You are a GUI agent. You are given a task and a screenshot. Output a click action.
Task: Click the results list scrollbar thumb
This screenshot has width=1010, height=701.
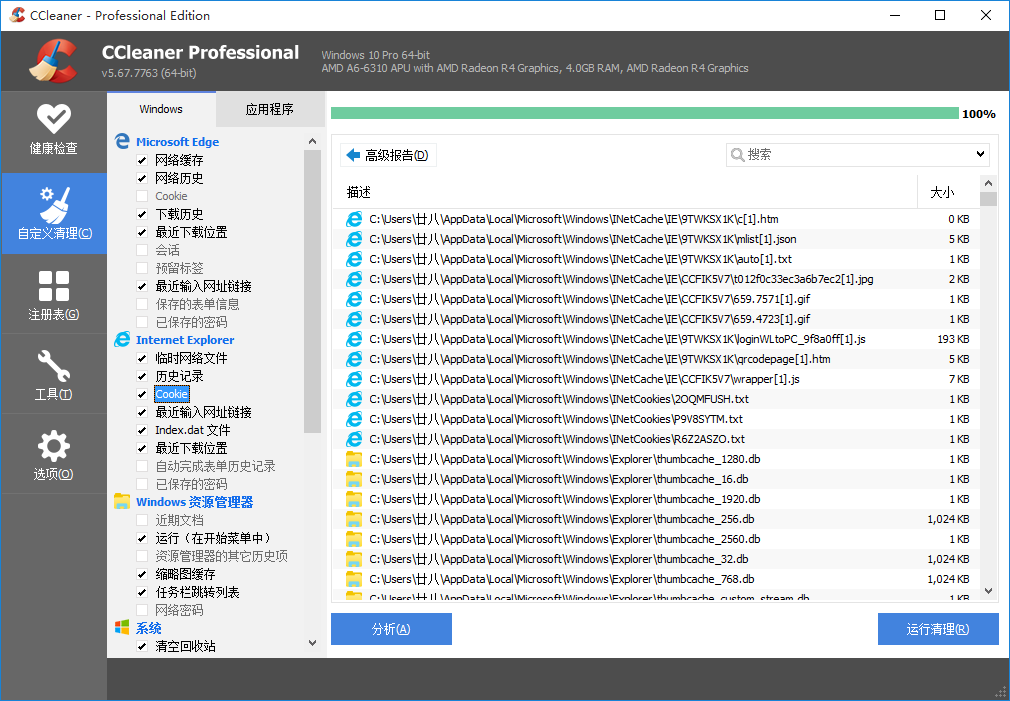pos(989,199)
